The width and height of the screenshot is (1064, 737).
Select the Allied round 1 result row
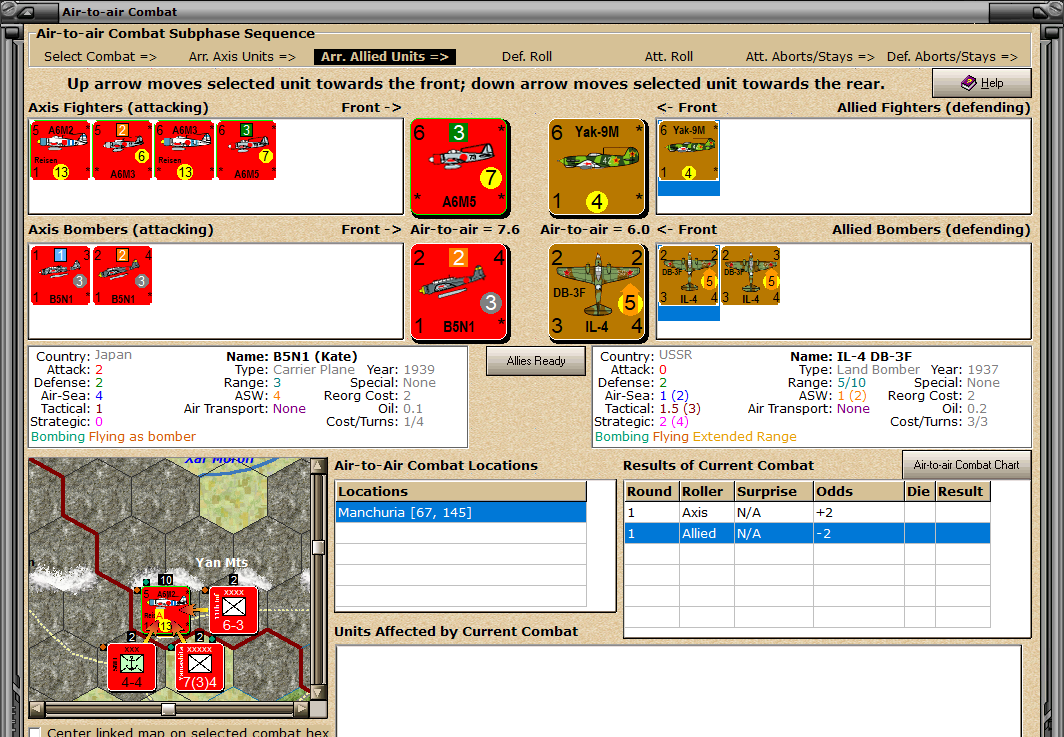coord(807,533)
